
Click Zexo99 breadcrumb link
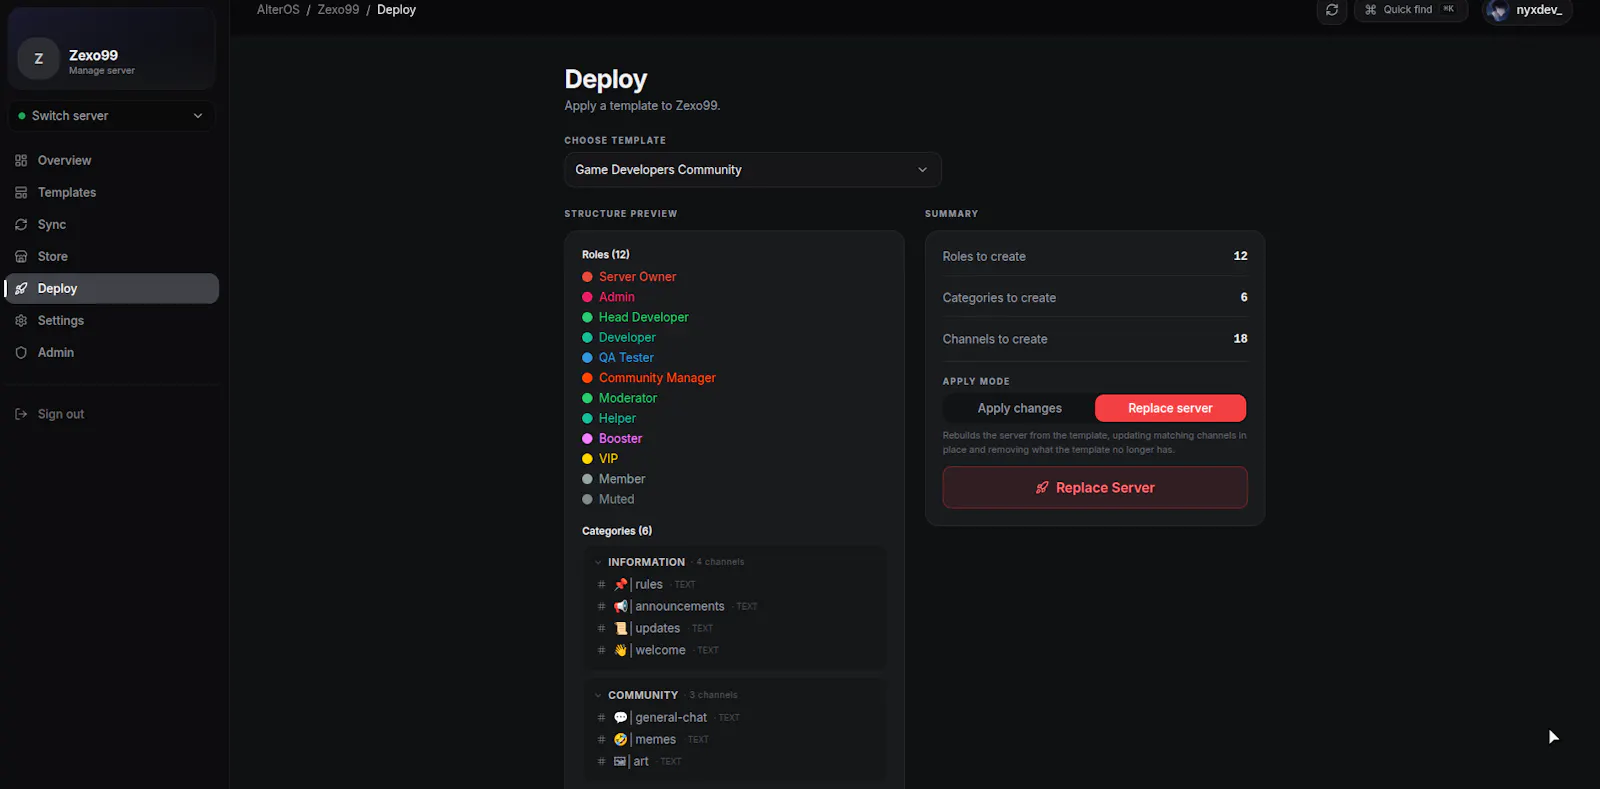point(338,10)
